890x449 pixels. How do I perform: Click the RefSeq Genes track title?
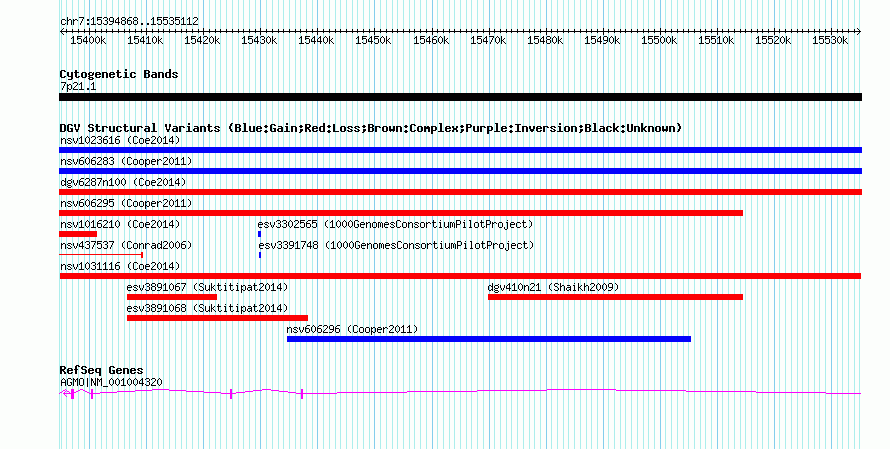click(101, 370)
